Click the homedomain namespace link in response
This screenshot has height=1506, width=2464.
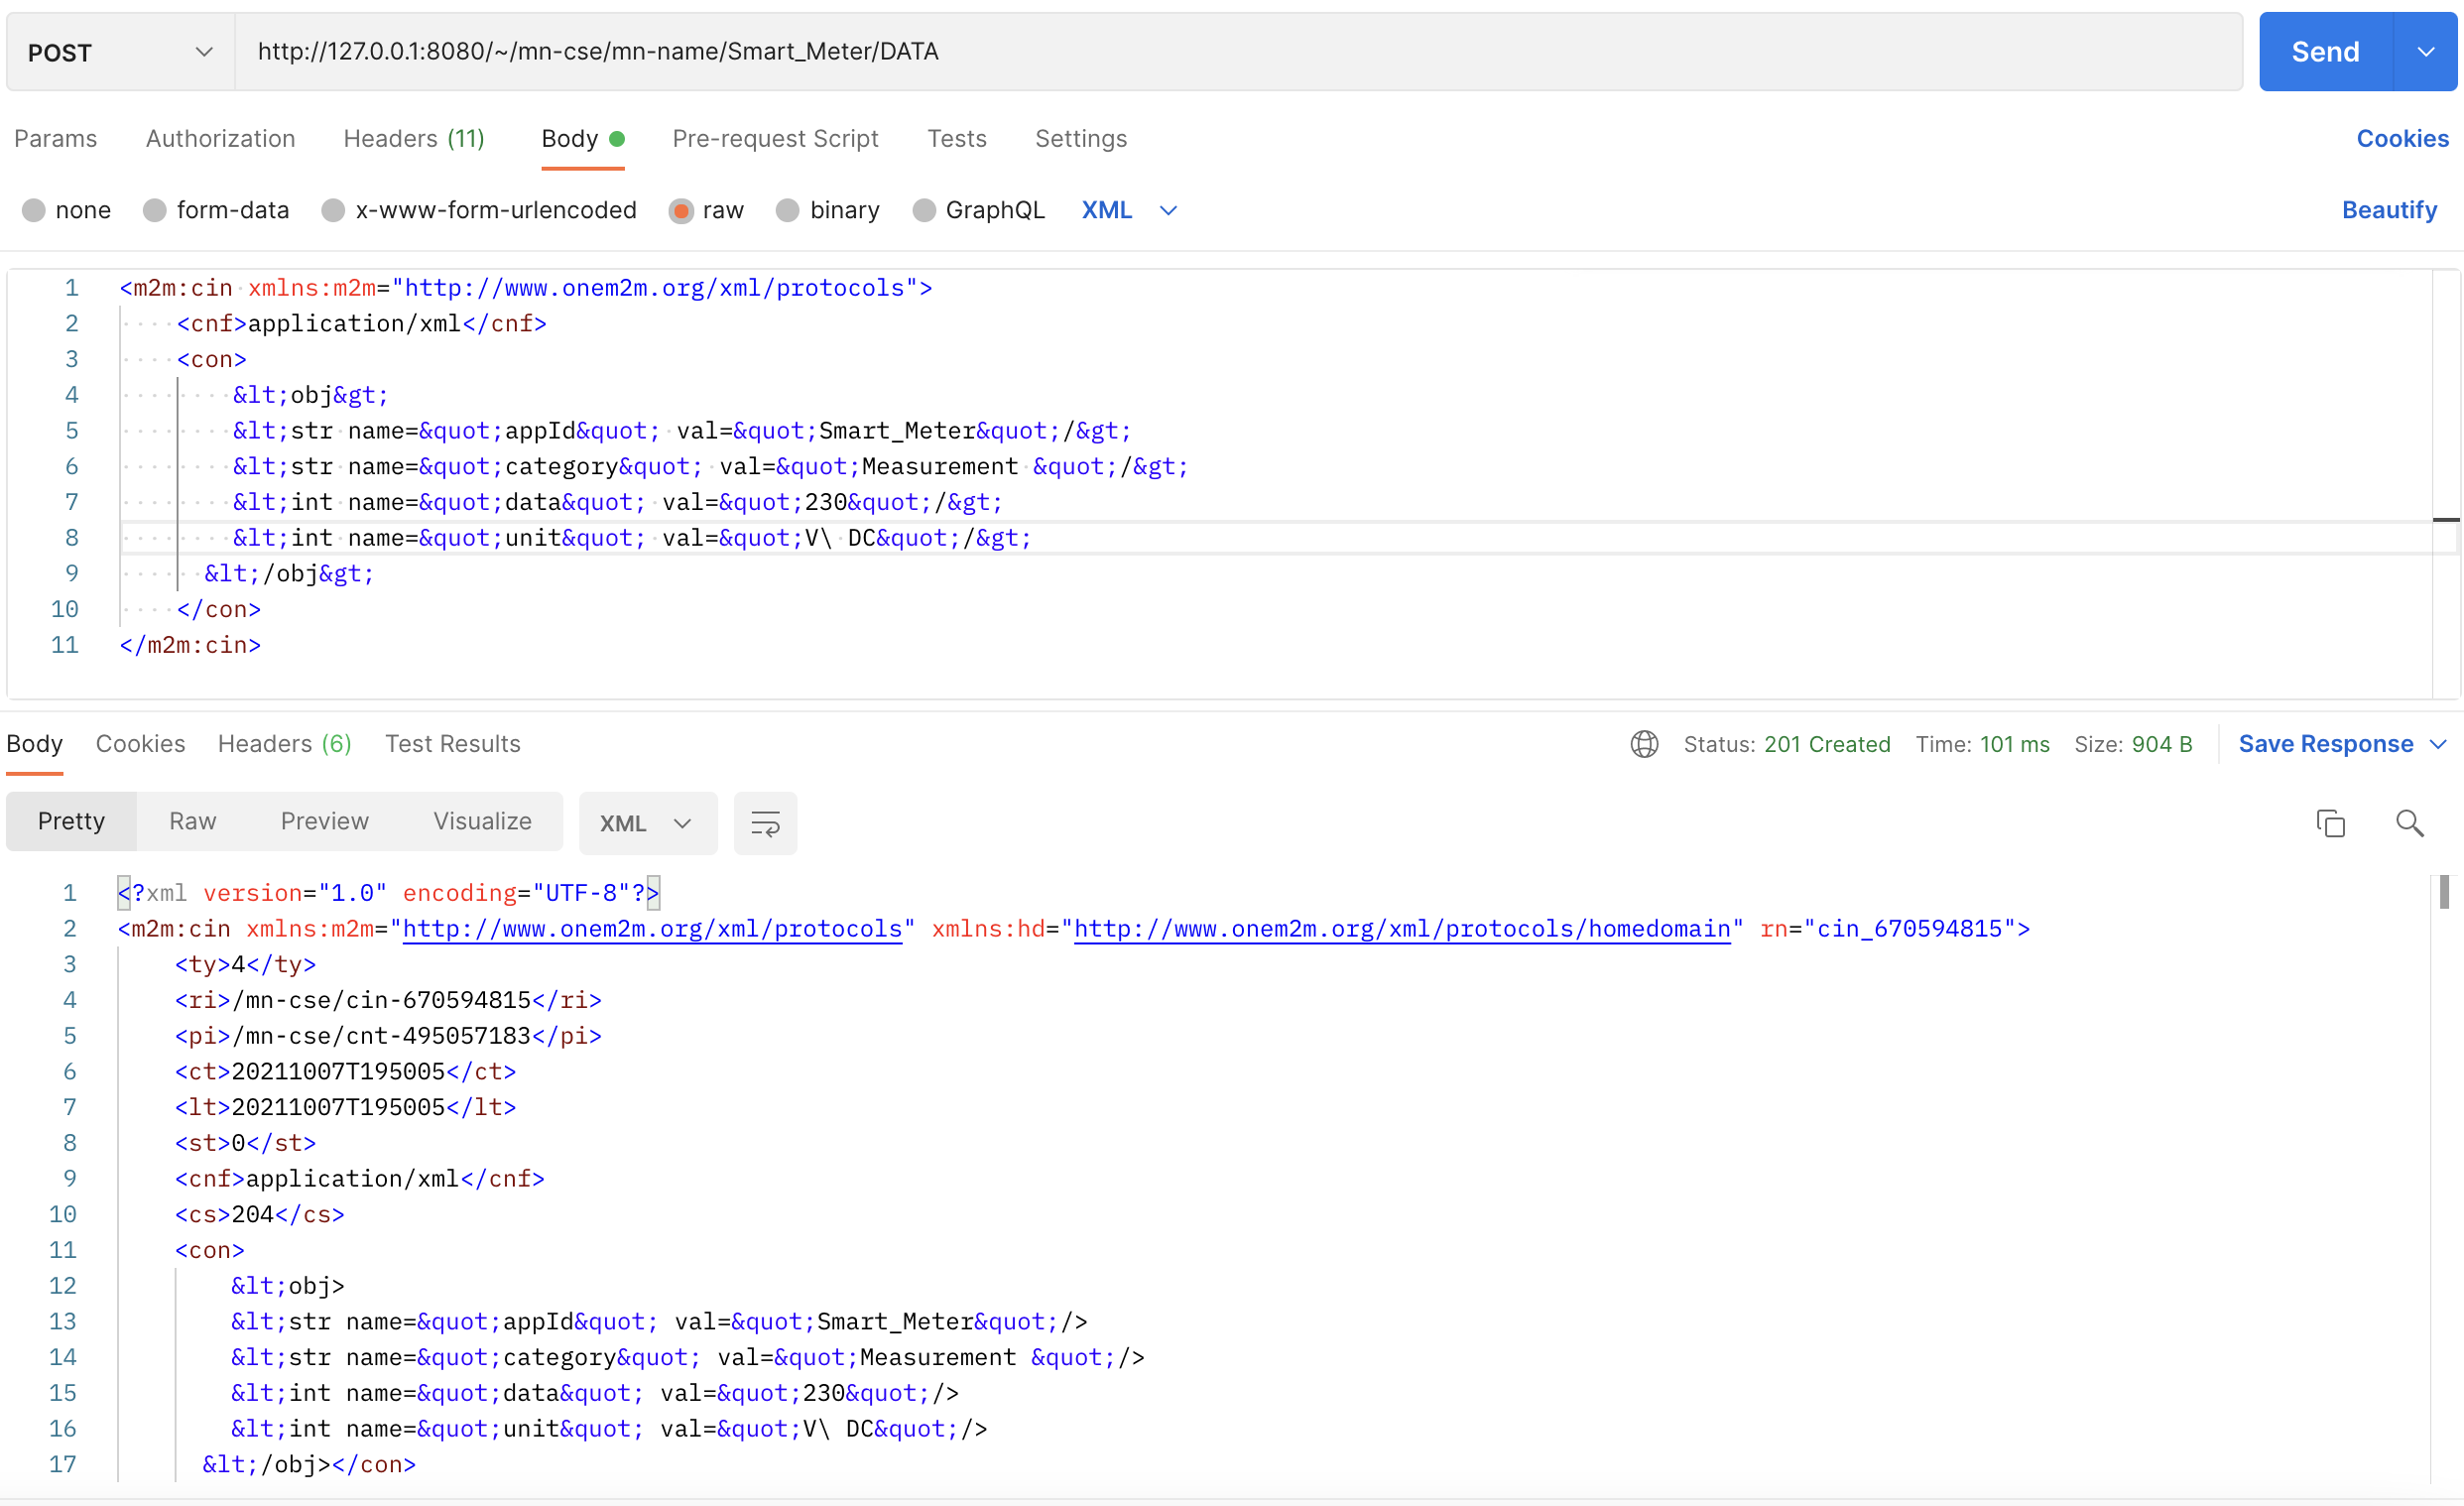1402,929
